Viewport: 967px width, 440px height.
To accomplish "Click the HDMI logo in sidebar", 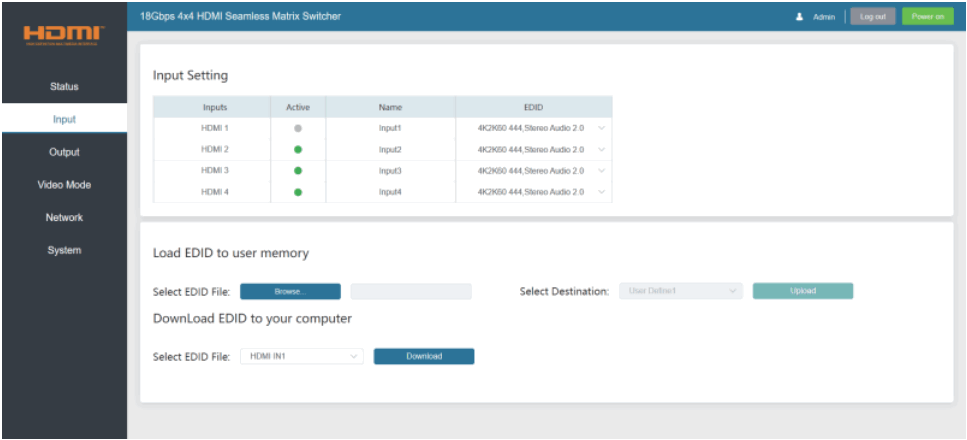I will 64,35.
